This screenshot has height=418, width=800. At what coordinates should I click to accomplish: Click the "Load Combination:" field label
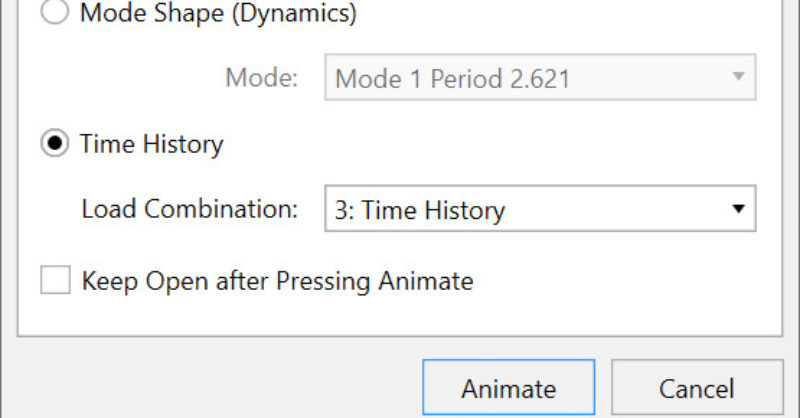tap(190, 210)
